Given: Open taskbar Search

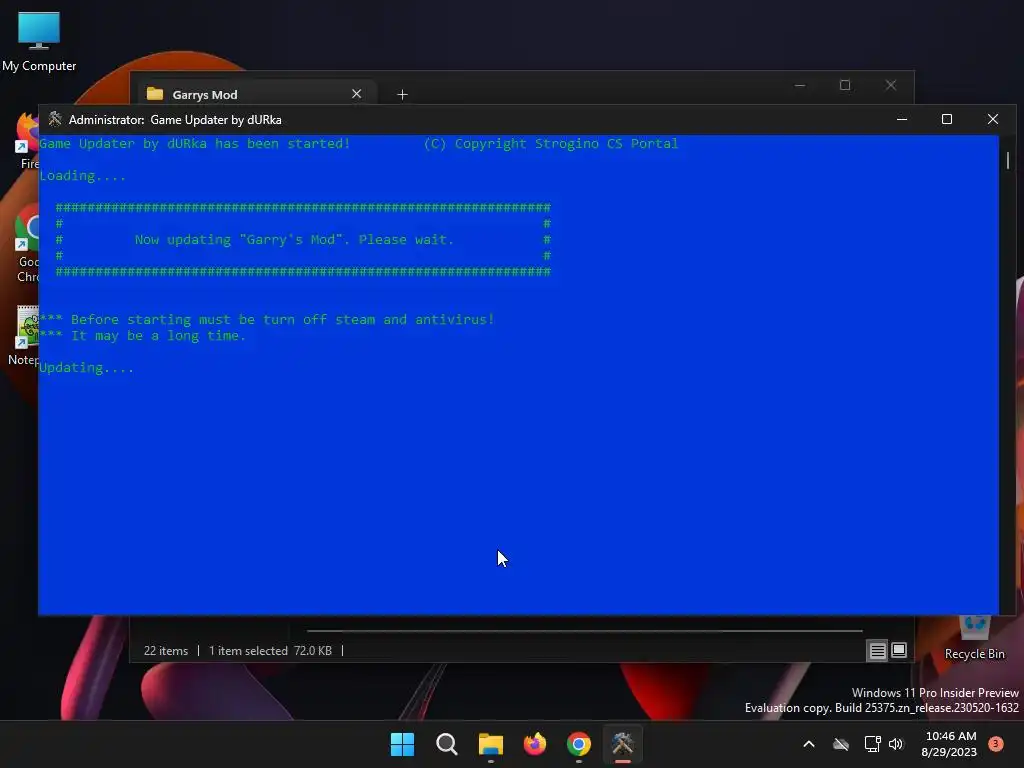Looking at the screenshot, I should tap(447, 744).
